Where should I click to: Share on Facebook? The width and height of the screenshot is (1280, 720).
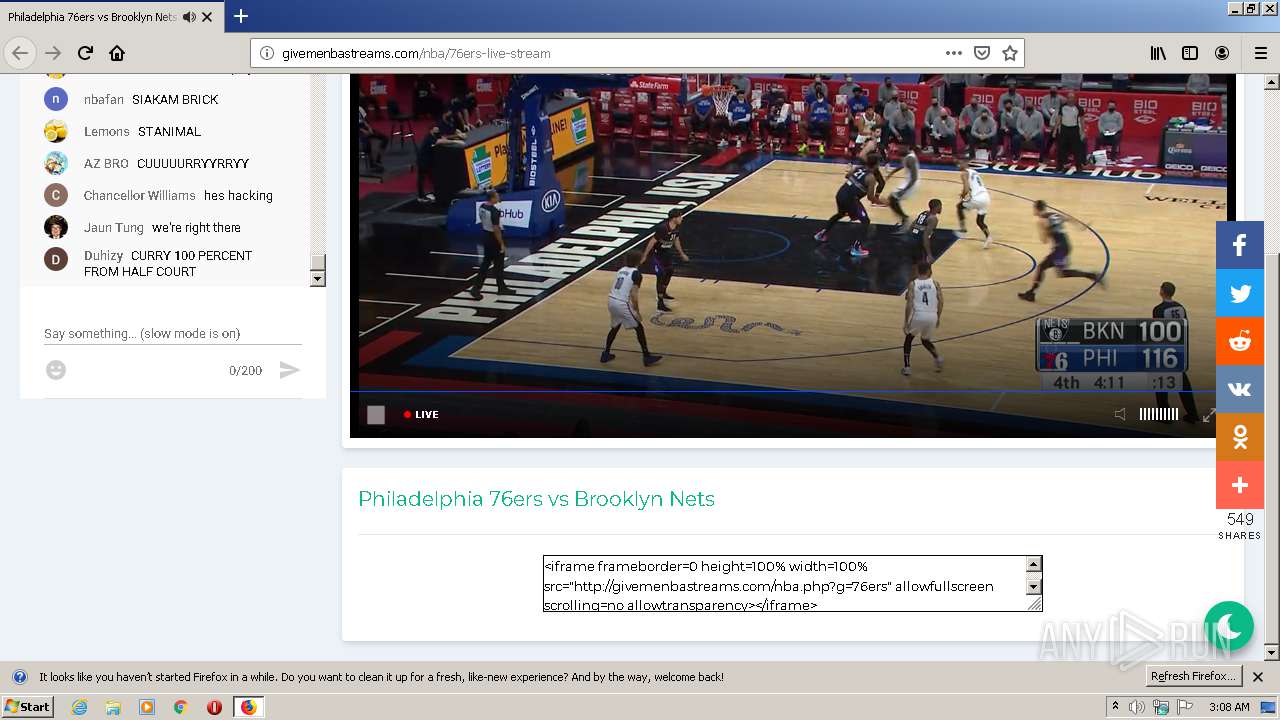1240,245
